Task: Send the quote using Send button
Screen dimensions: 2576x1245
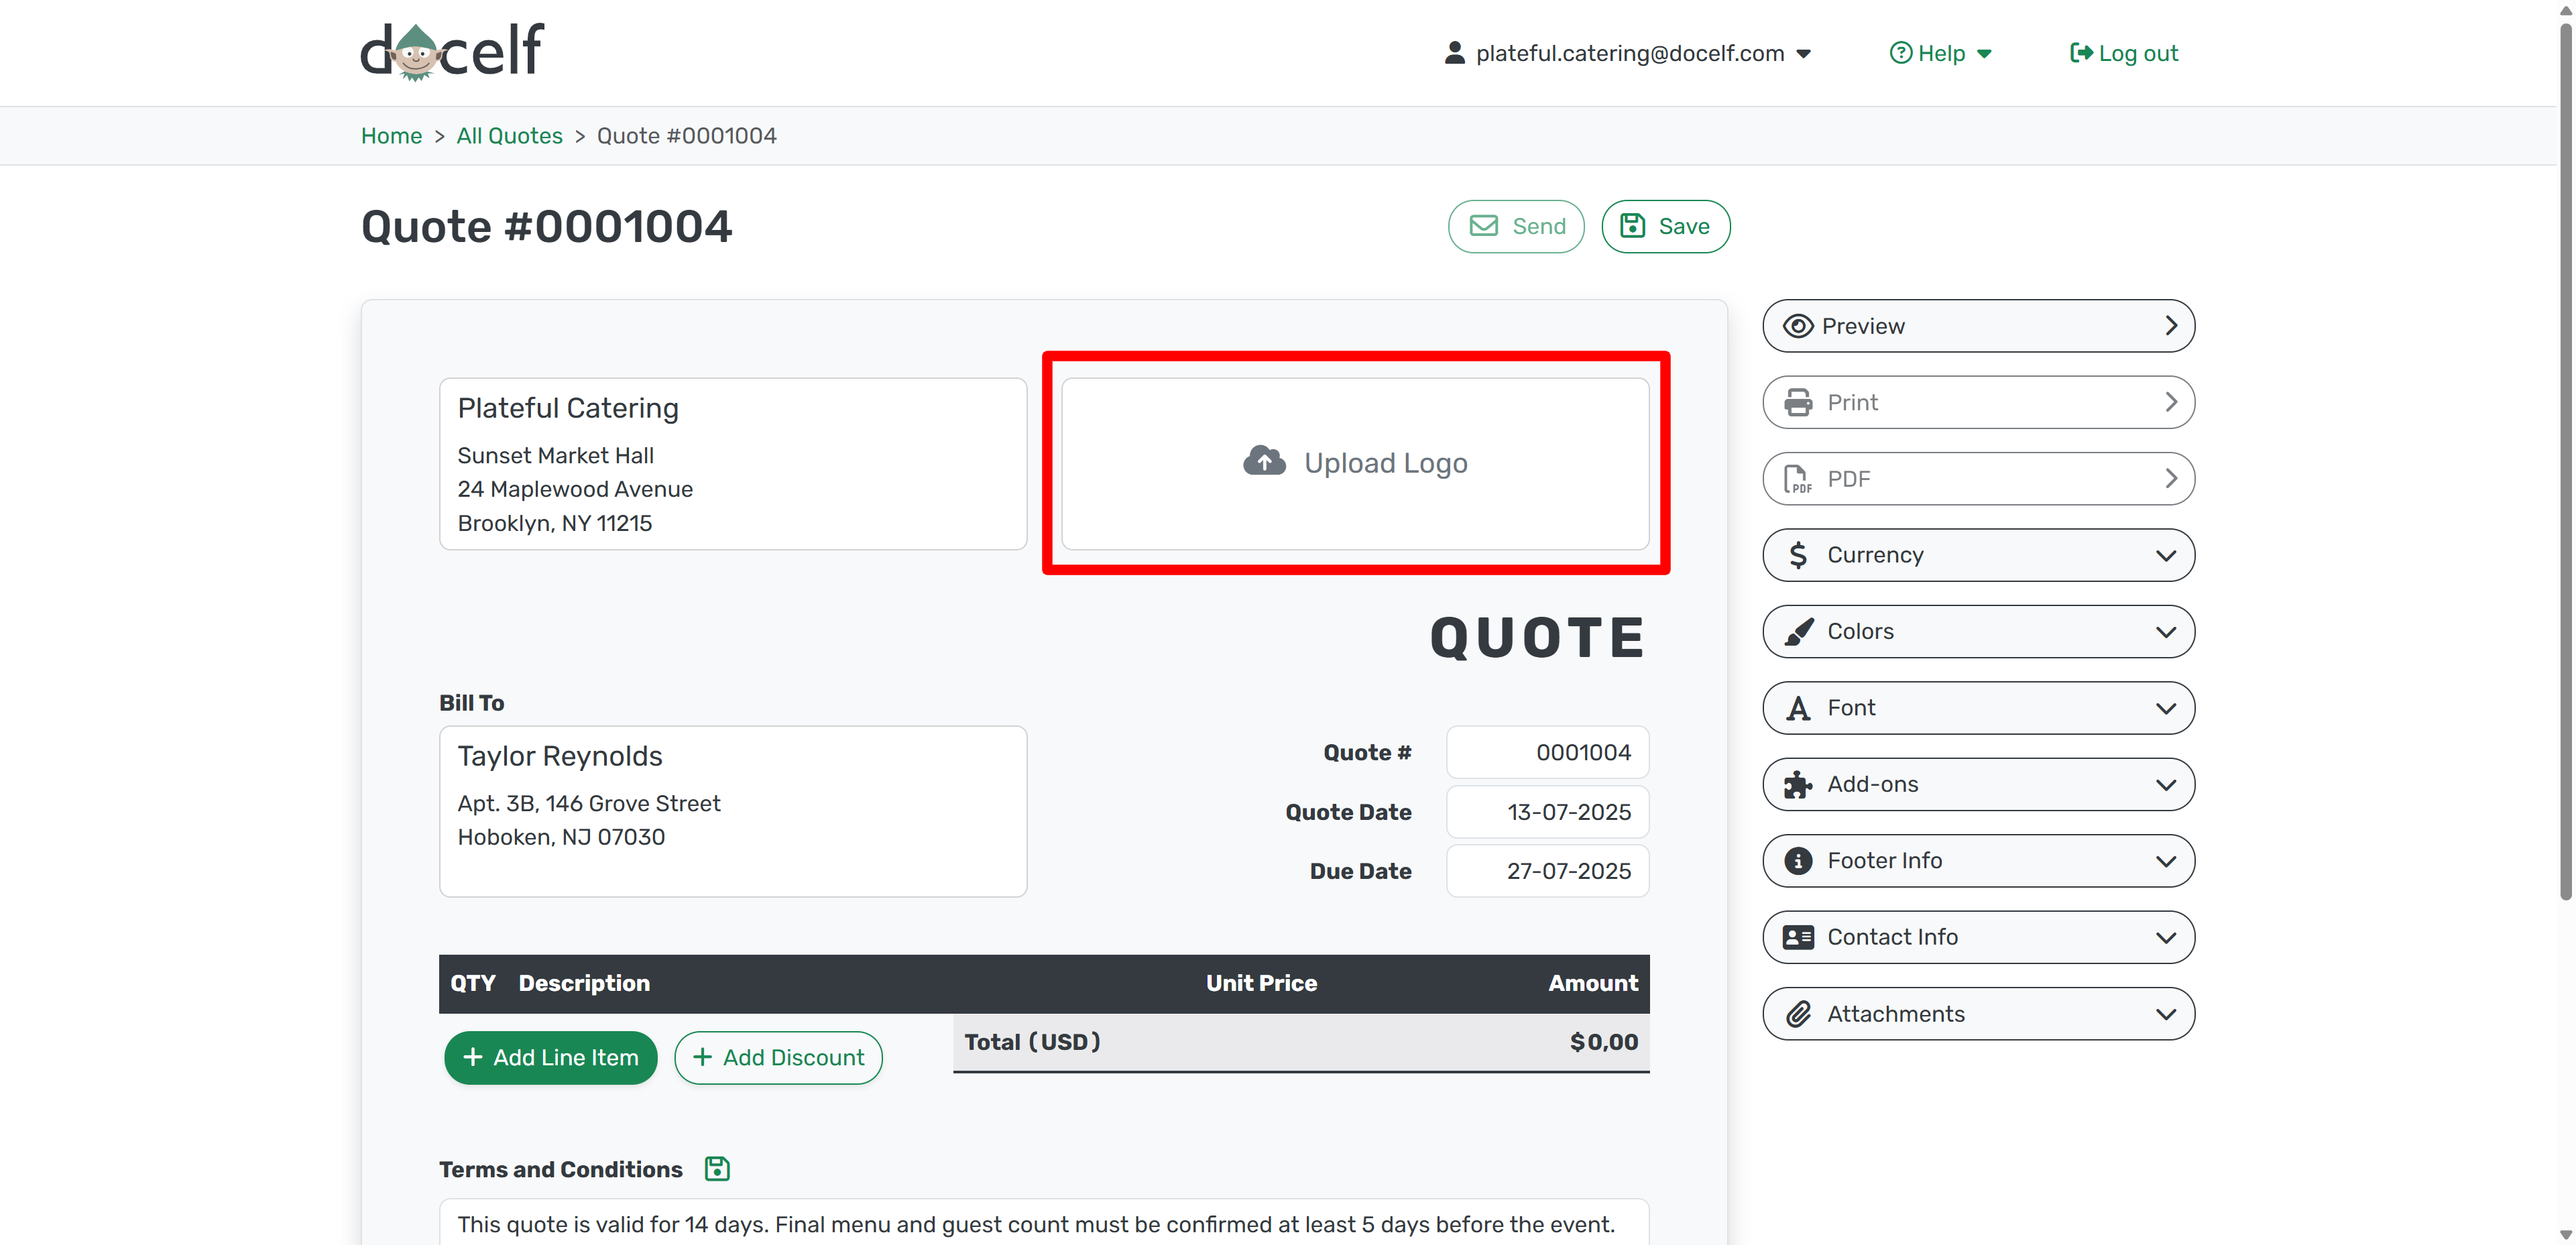Action: click(x=1516, y=226)
